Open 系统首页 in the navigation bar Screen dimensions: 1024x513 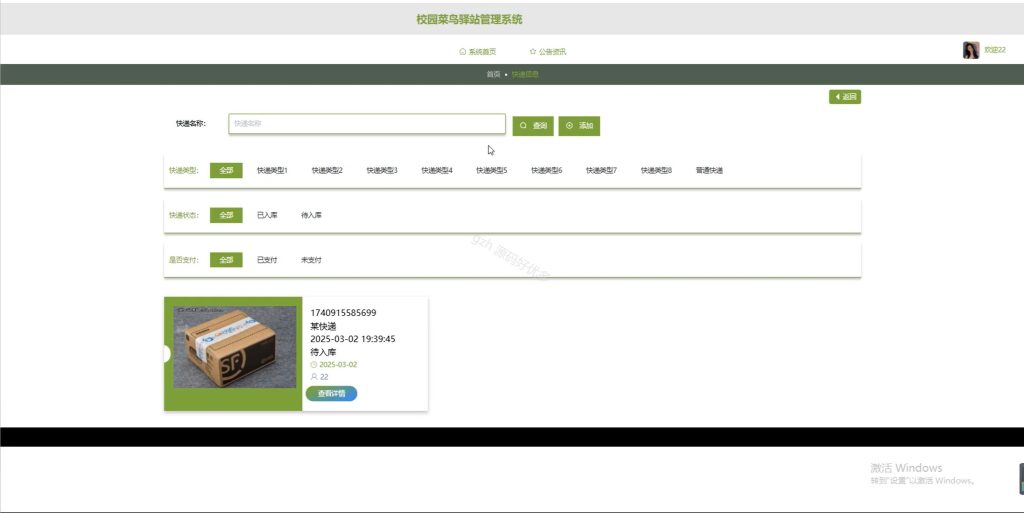[x=477, y=52]
